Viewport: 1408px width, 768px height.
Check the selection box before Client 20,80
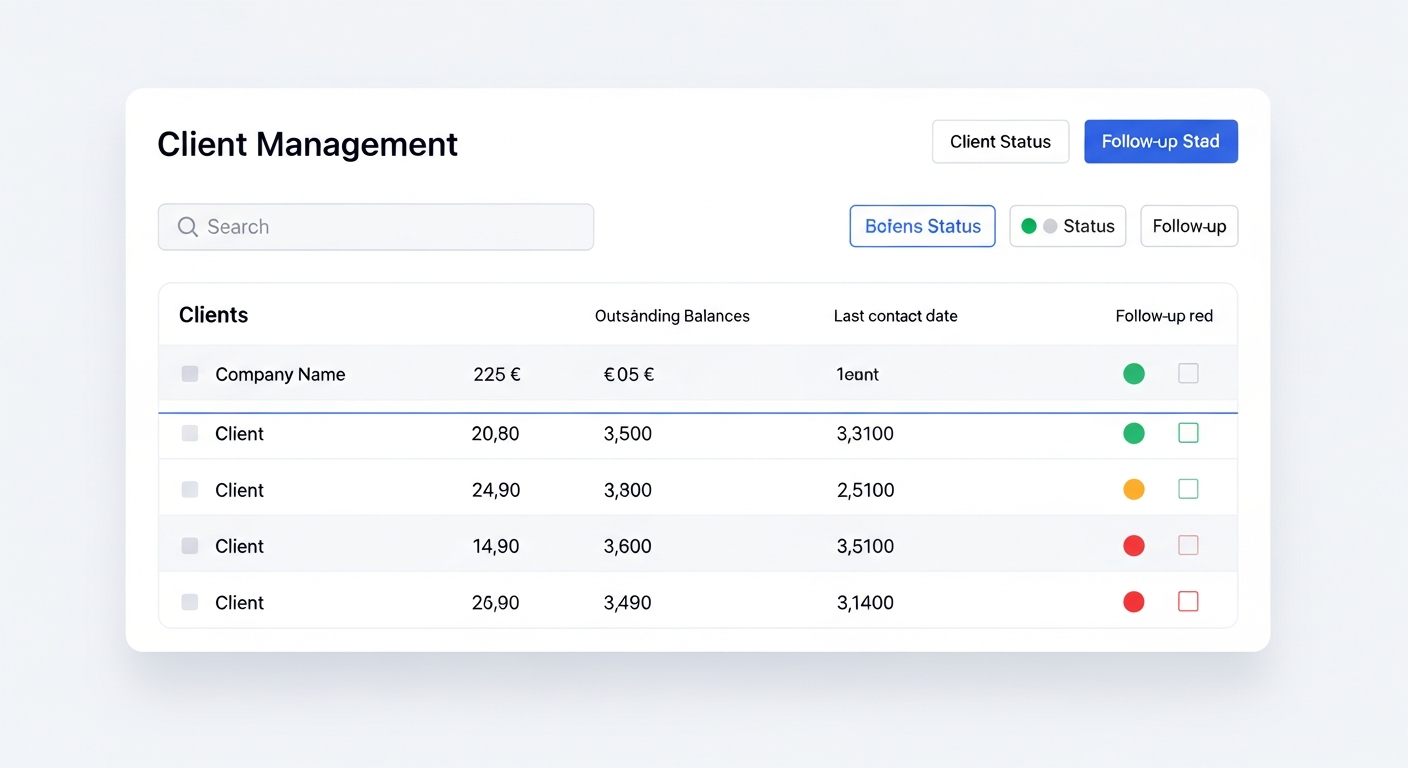coord(190,433)
